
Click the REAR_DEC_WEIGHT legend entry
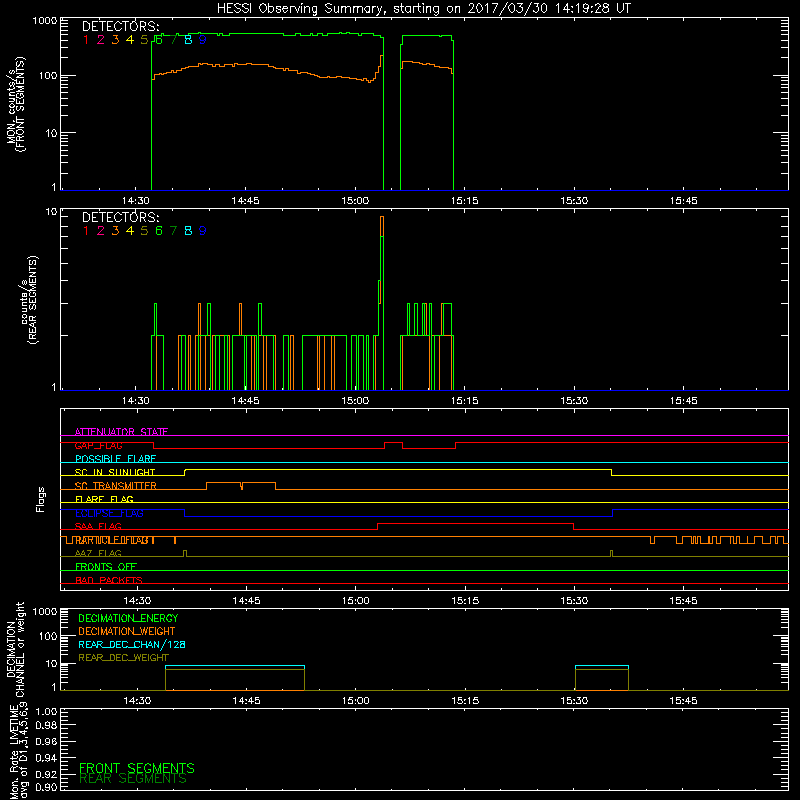point(123,658)
